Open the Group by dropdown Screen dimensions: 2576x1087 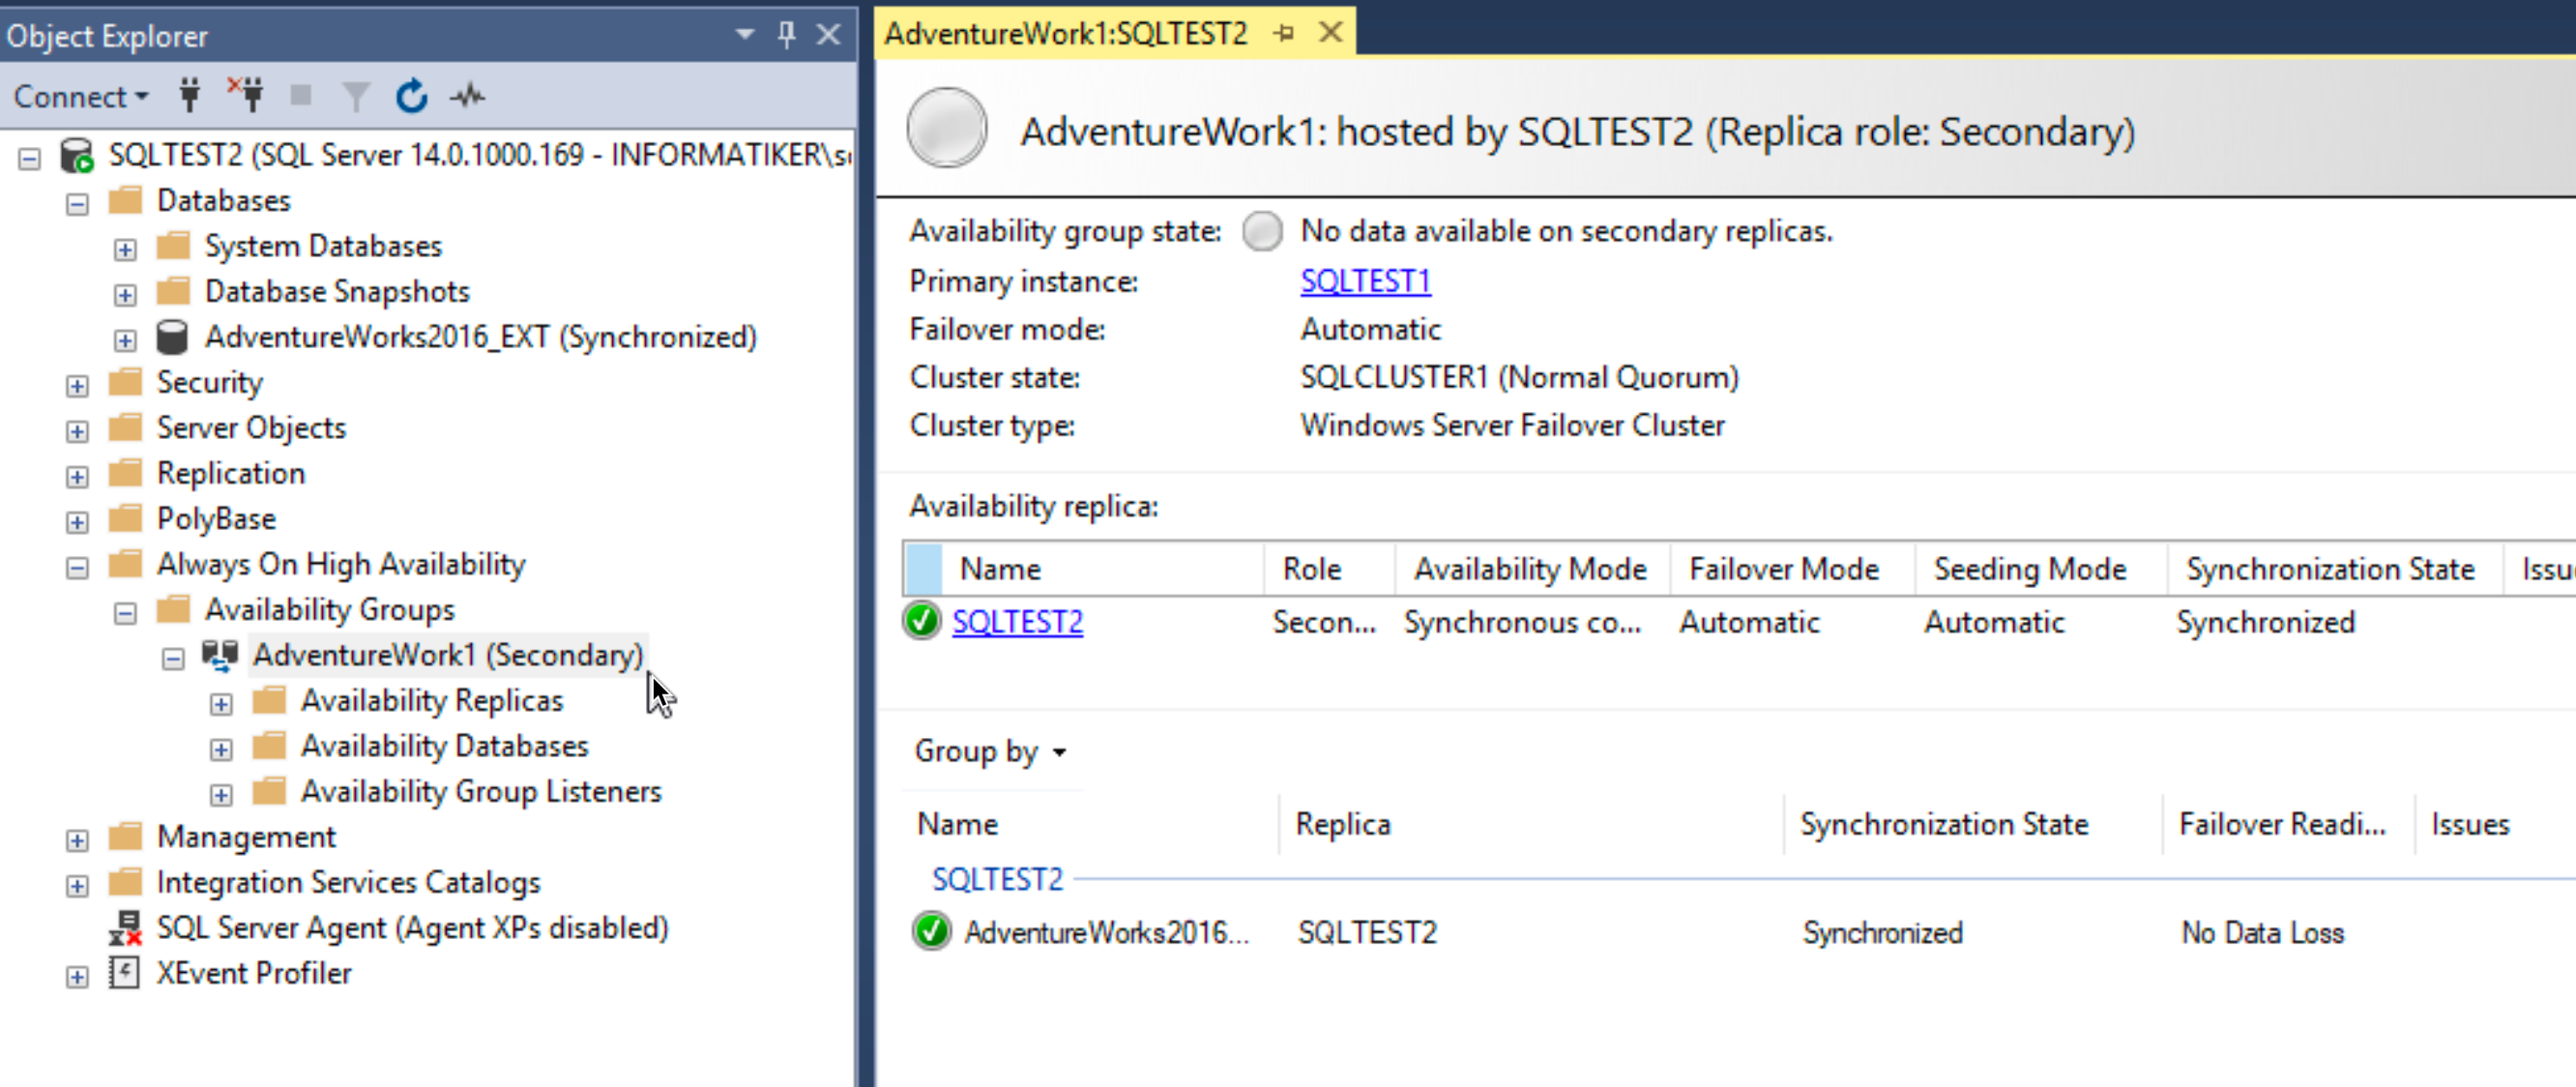[990, 751]
